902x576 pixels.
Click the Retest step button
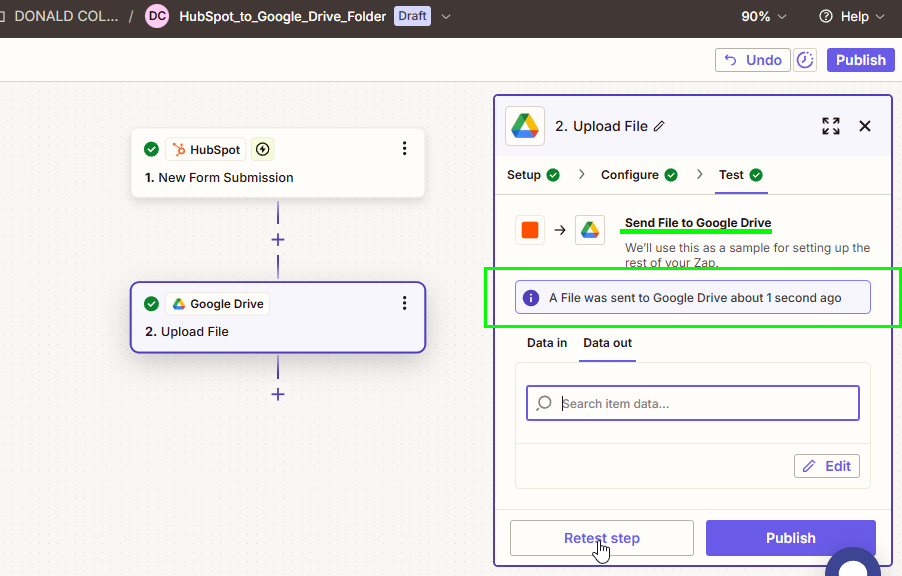click(x=602, y=538)
